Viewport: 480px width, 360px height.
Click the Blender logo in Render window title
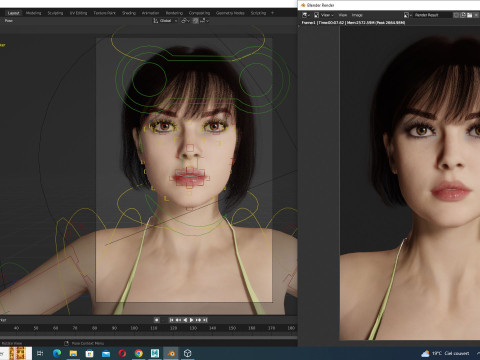tap(303, 5)
